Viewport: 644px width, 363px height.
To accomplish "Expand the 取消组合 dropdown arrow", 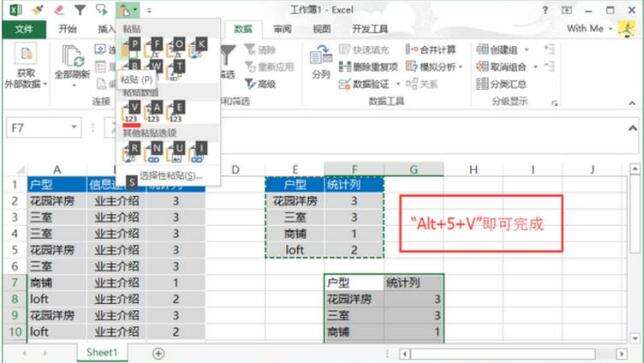I will [535, 67].
